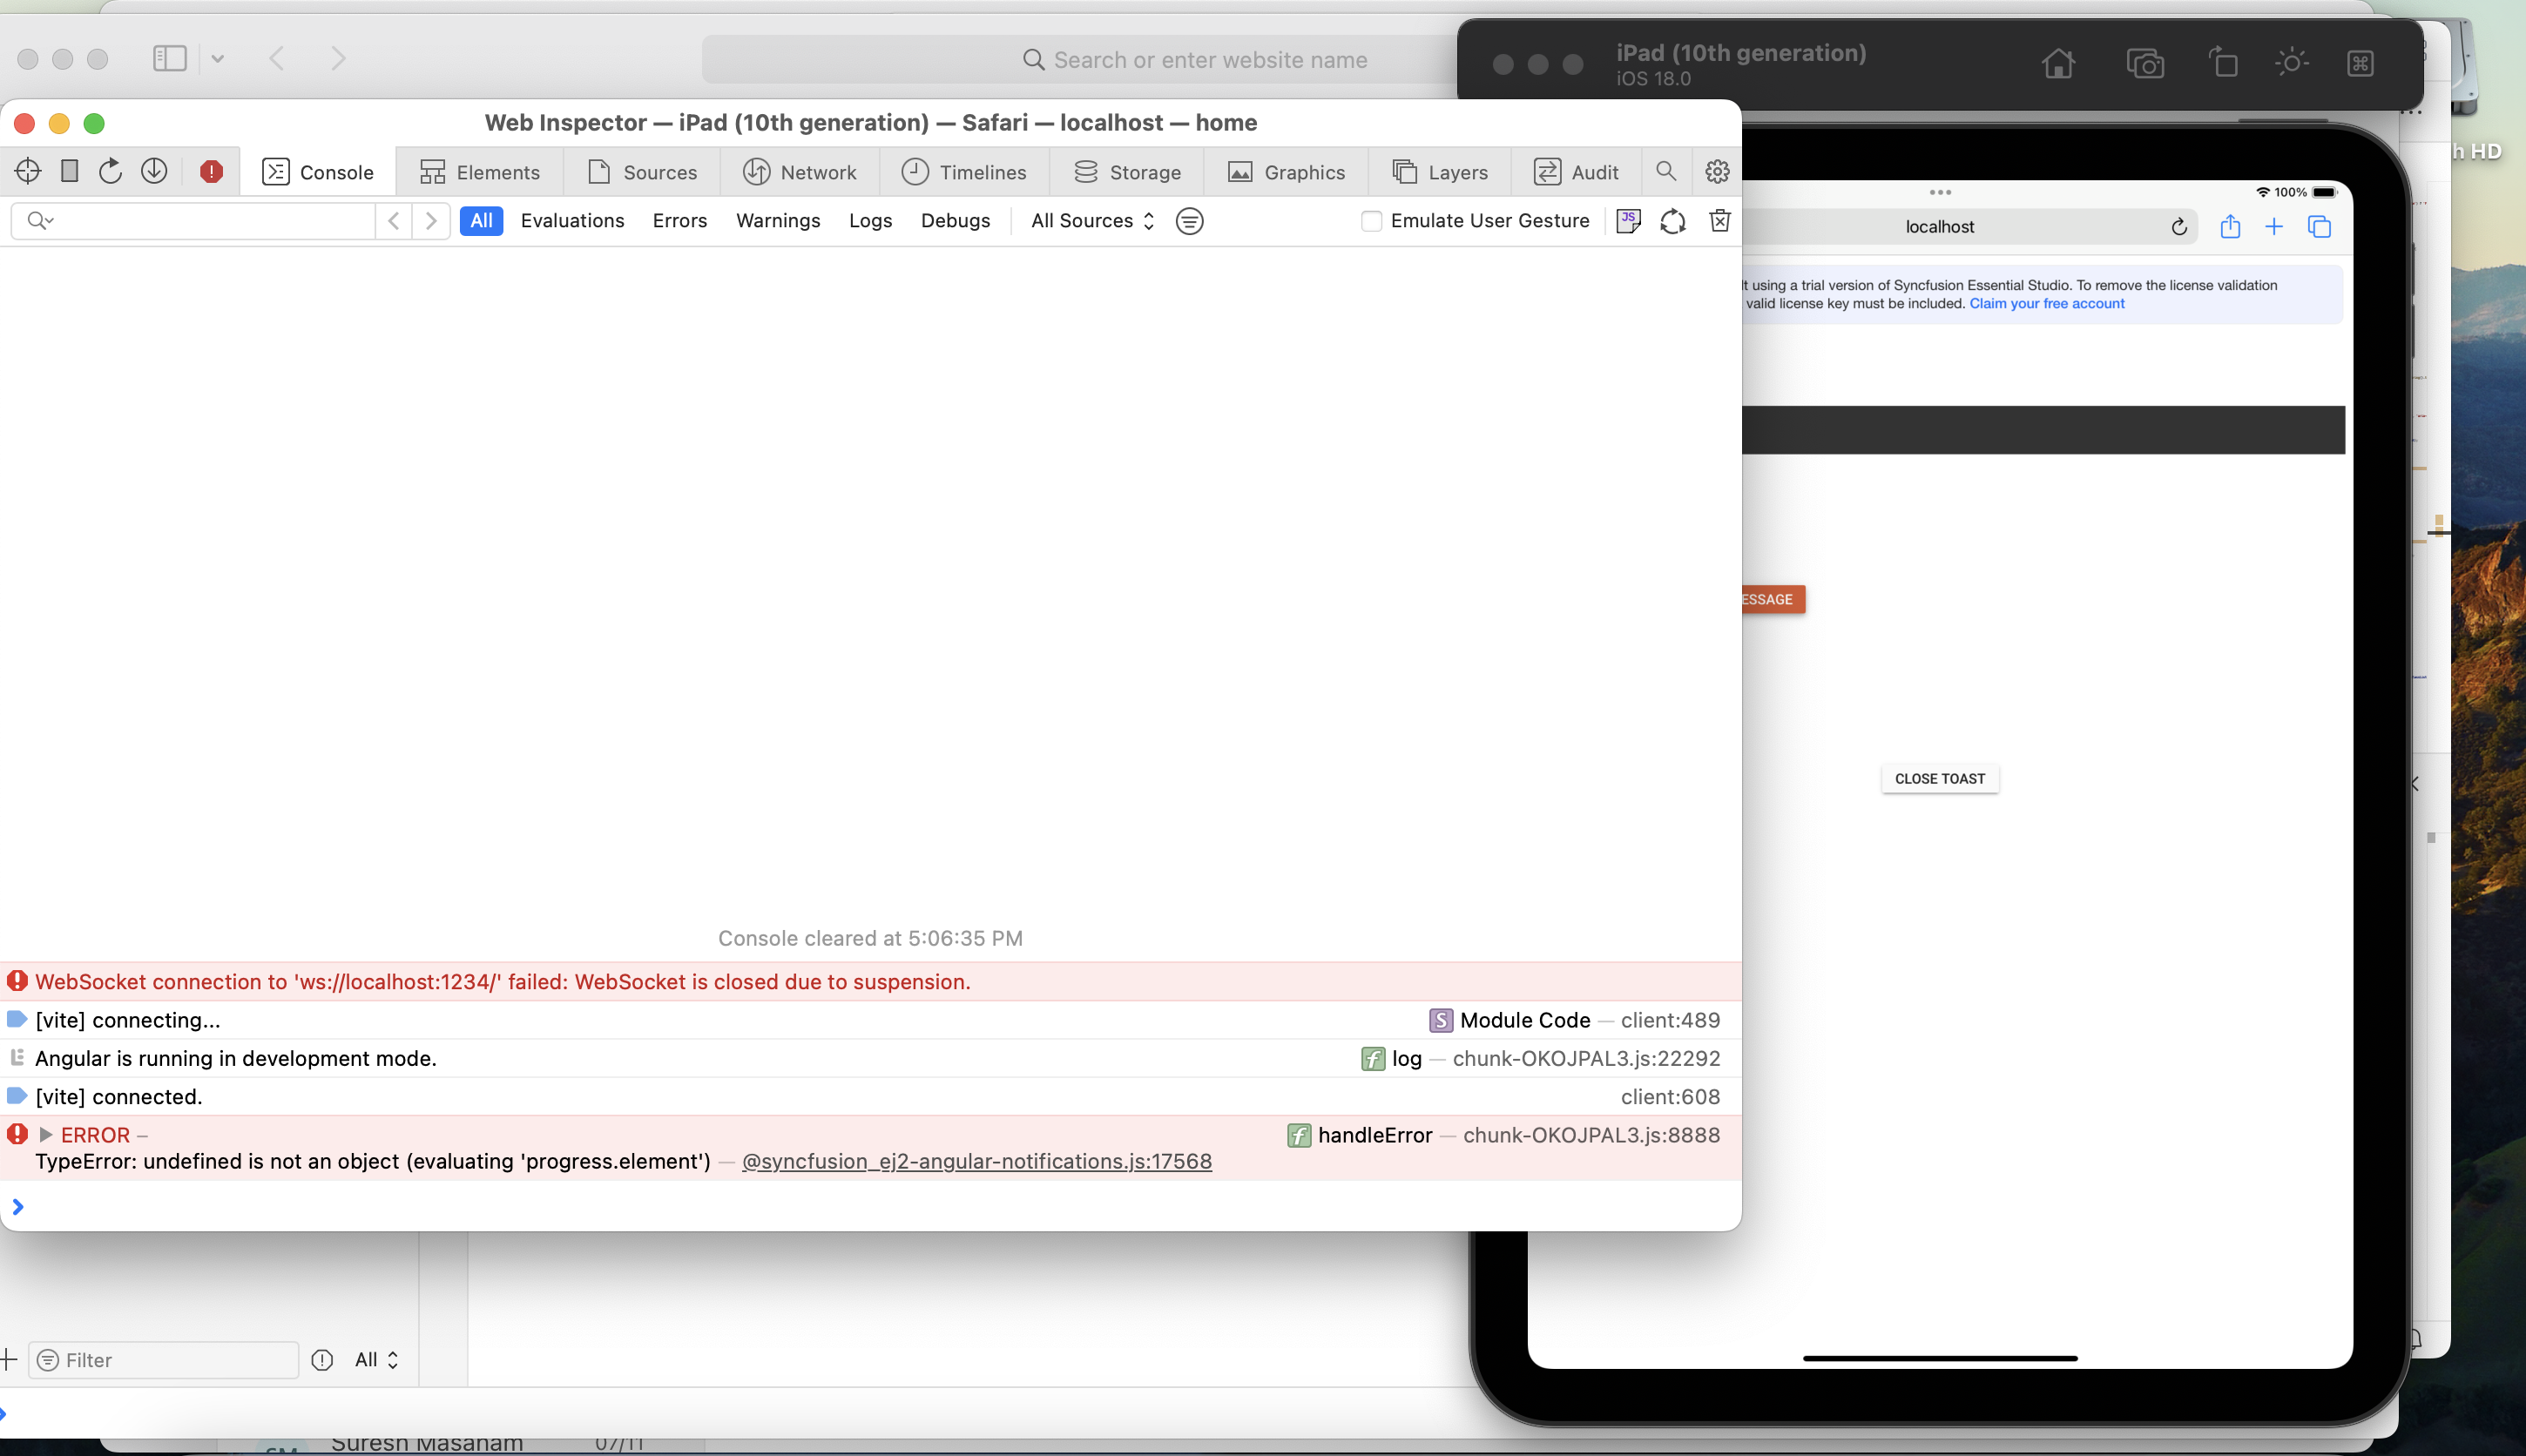
Task: Switch to the Layers tab
Action: click(1440, 172)
